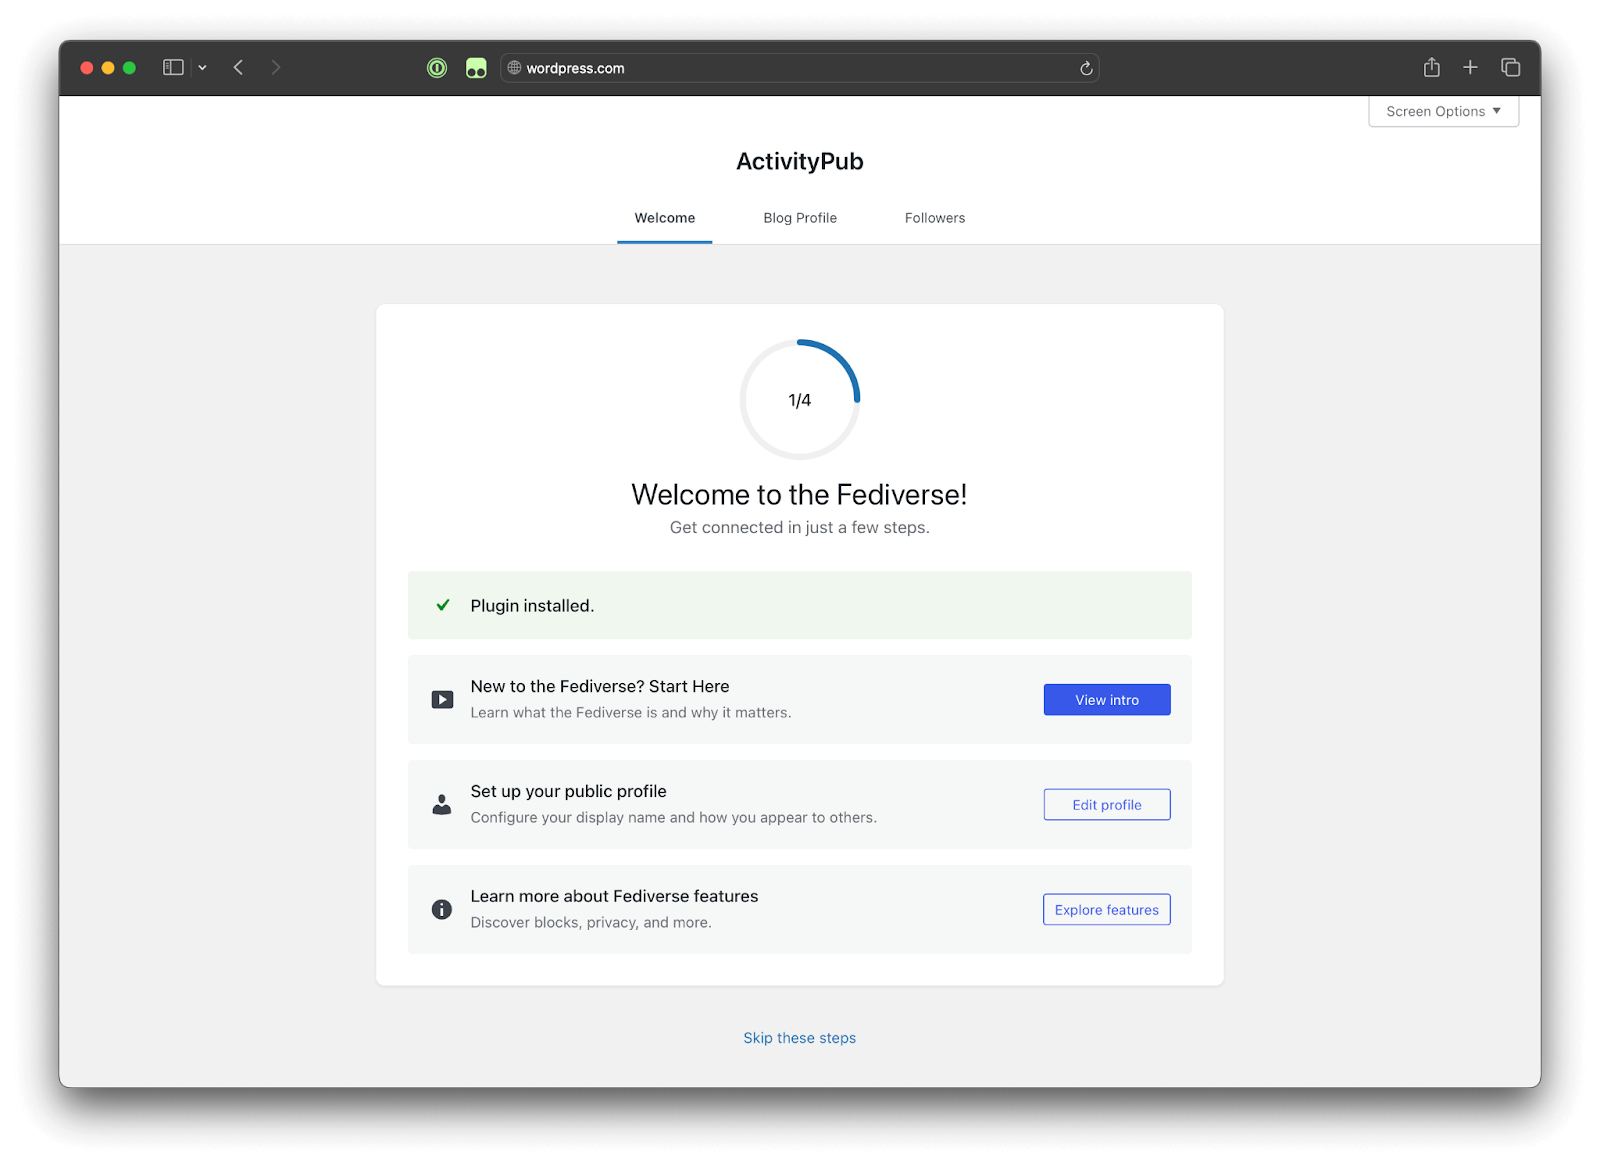The height and width of the screenshot is (1166, 1600).
Task: Click the Skip these steps link
Action: click(800, 1038)
